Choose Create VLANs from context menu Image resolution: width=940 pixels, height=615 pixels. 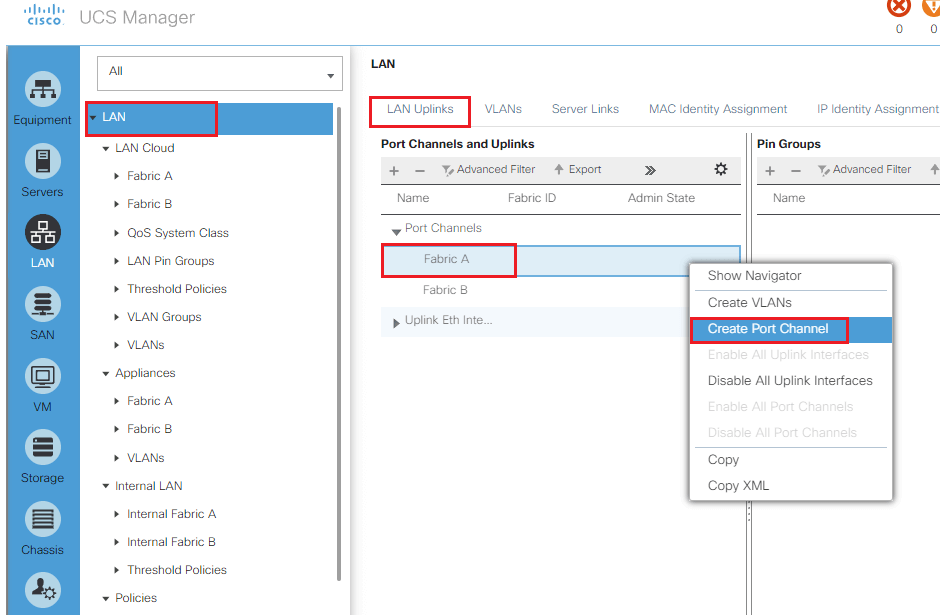[791, 303]
